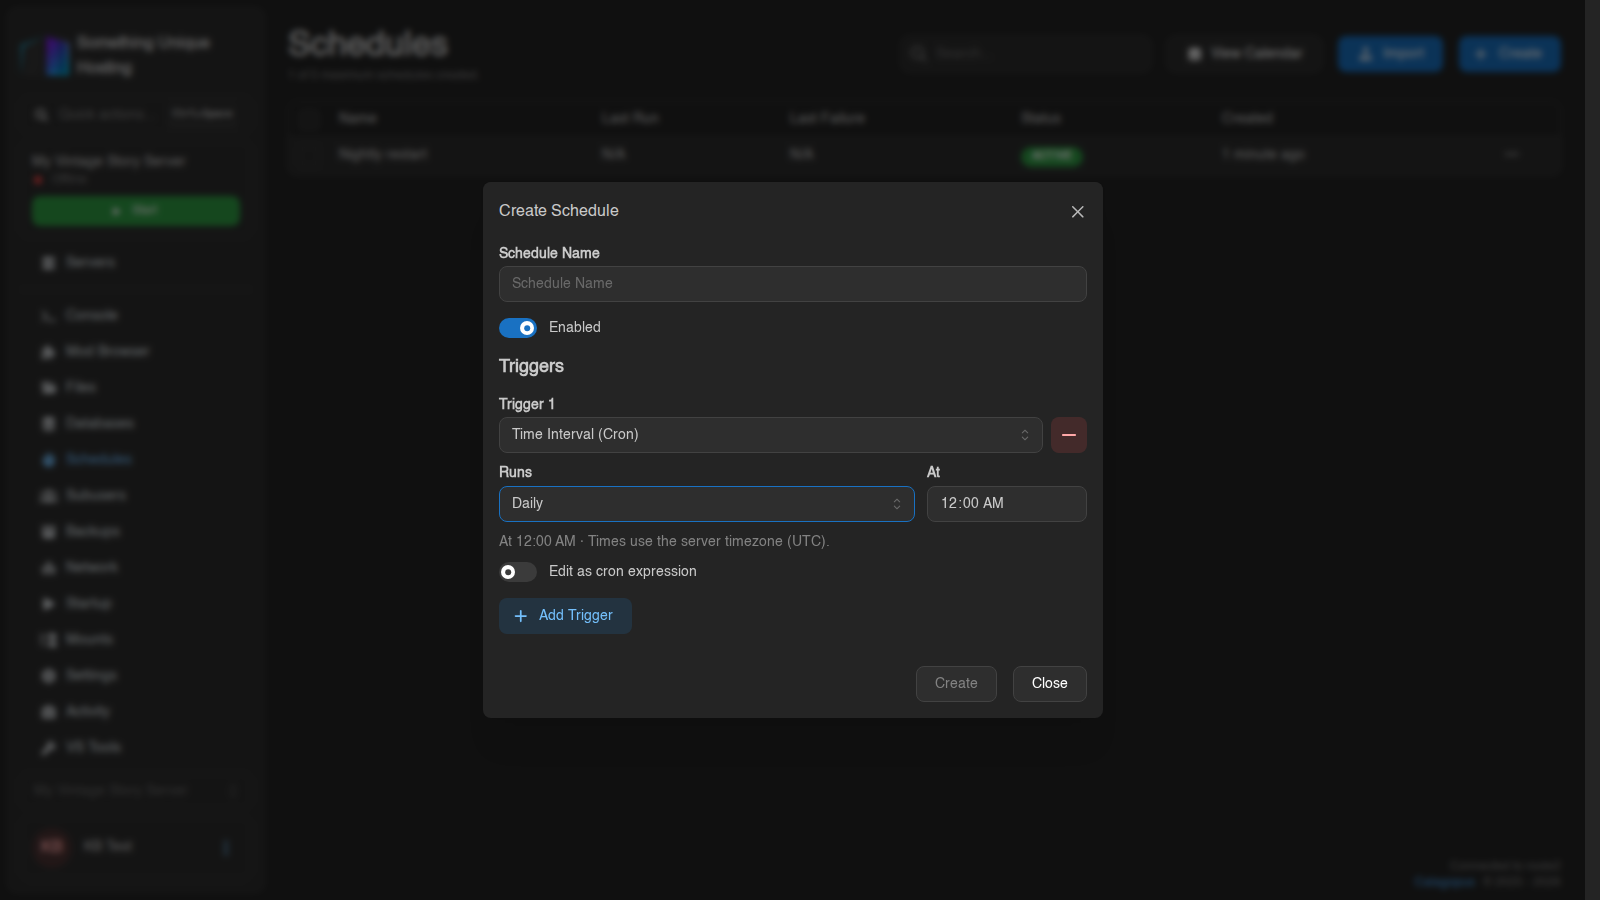Click the Close button in dialog footer
Image resolution: width=1600 pixels, height=900 pixels.
pos(1049,684)
